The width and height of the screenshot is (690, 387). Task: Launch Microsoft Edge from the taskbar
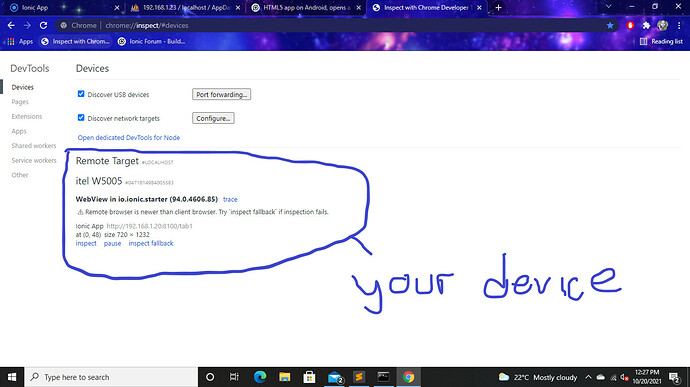point(260,377)
